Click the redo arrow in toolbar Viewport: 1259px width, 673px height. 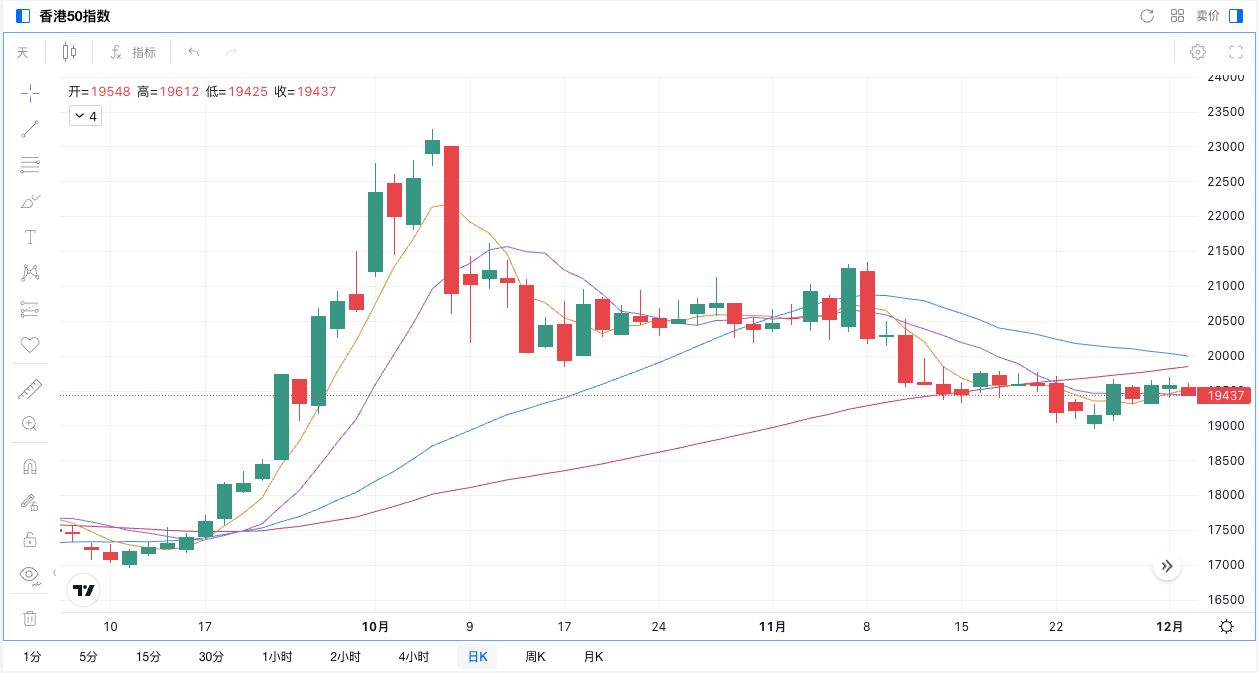click(231, 52)
